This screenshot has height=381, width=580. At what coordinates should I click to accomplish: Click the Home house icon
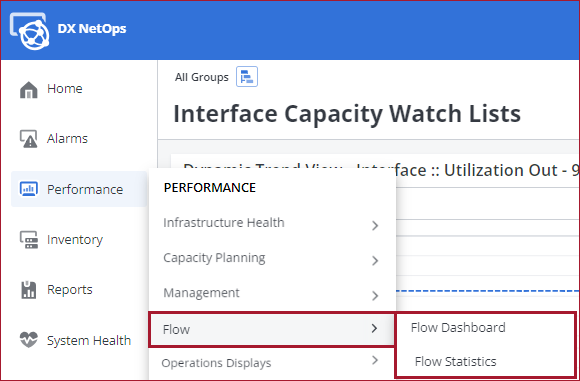[x=28, y=90]
